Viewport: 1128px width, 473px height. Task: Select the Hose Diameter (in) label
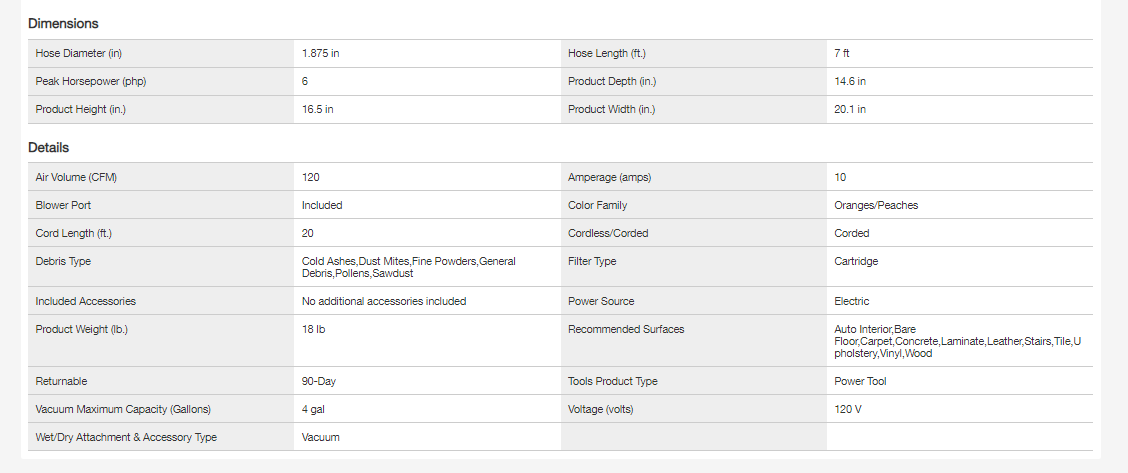(79, 53)
